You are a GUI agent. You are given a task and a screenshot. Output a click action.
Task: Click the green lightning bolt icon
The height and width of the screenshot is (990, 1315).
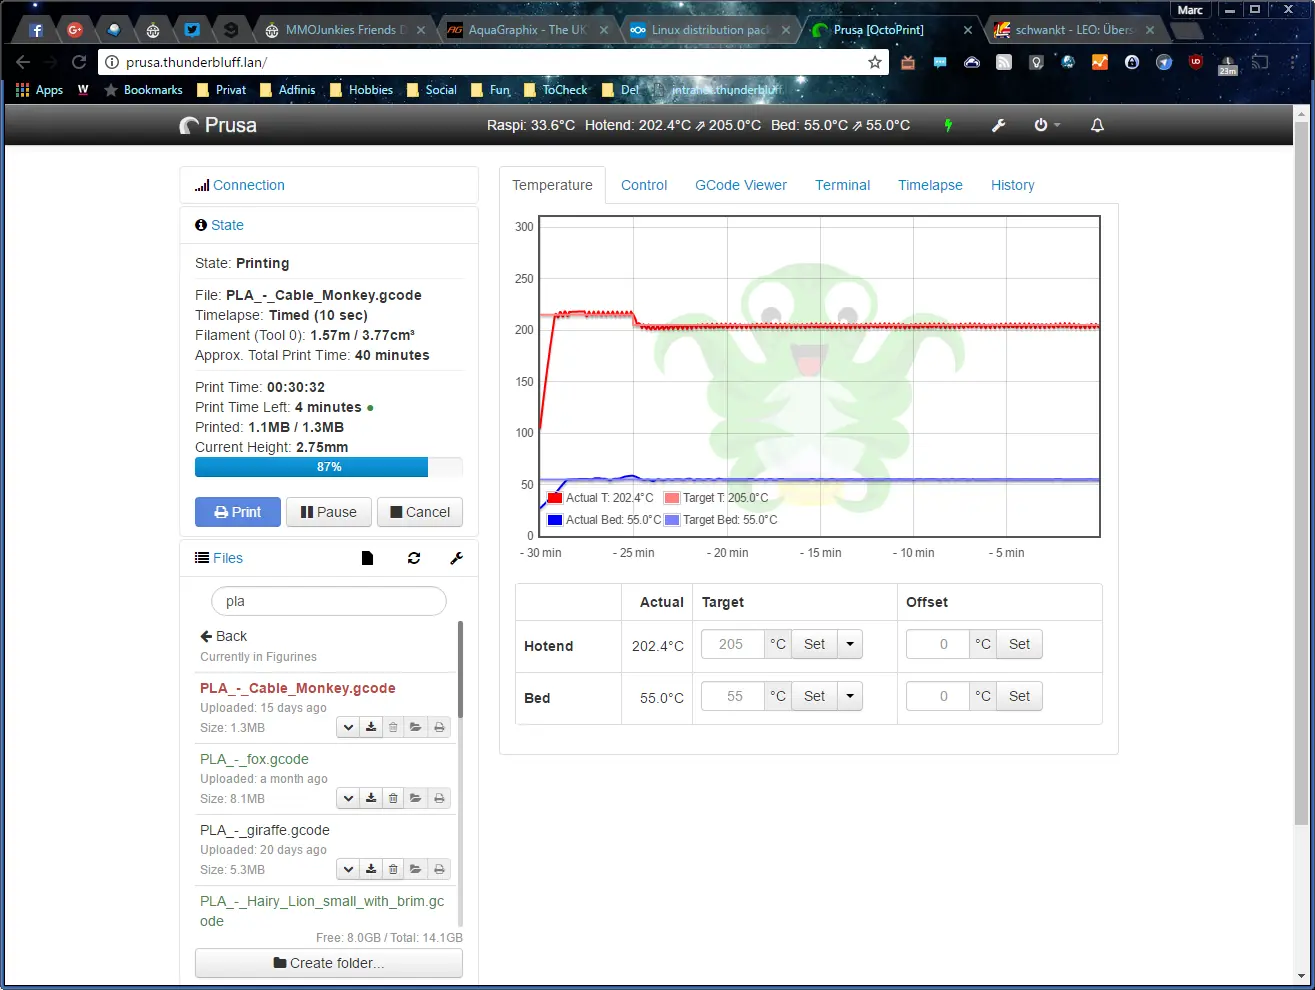(x=948, y=125)
